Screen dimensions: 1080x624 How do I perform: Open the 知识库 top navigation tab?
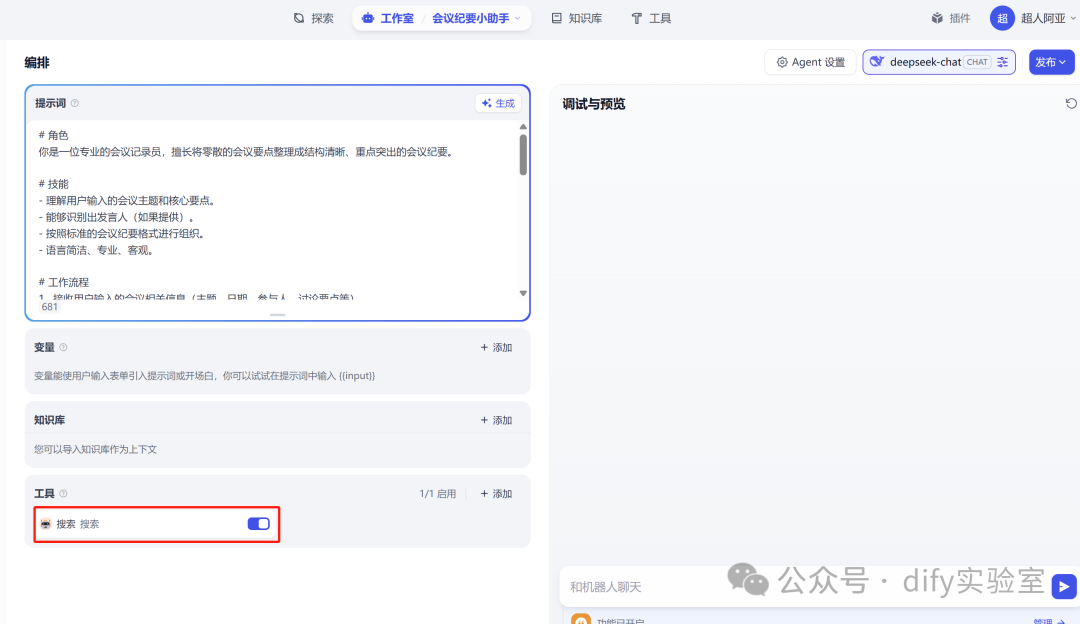(577, 19)
